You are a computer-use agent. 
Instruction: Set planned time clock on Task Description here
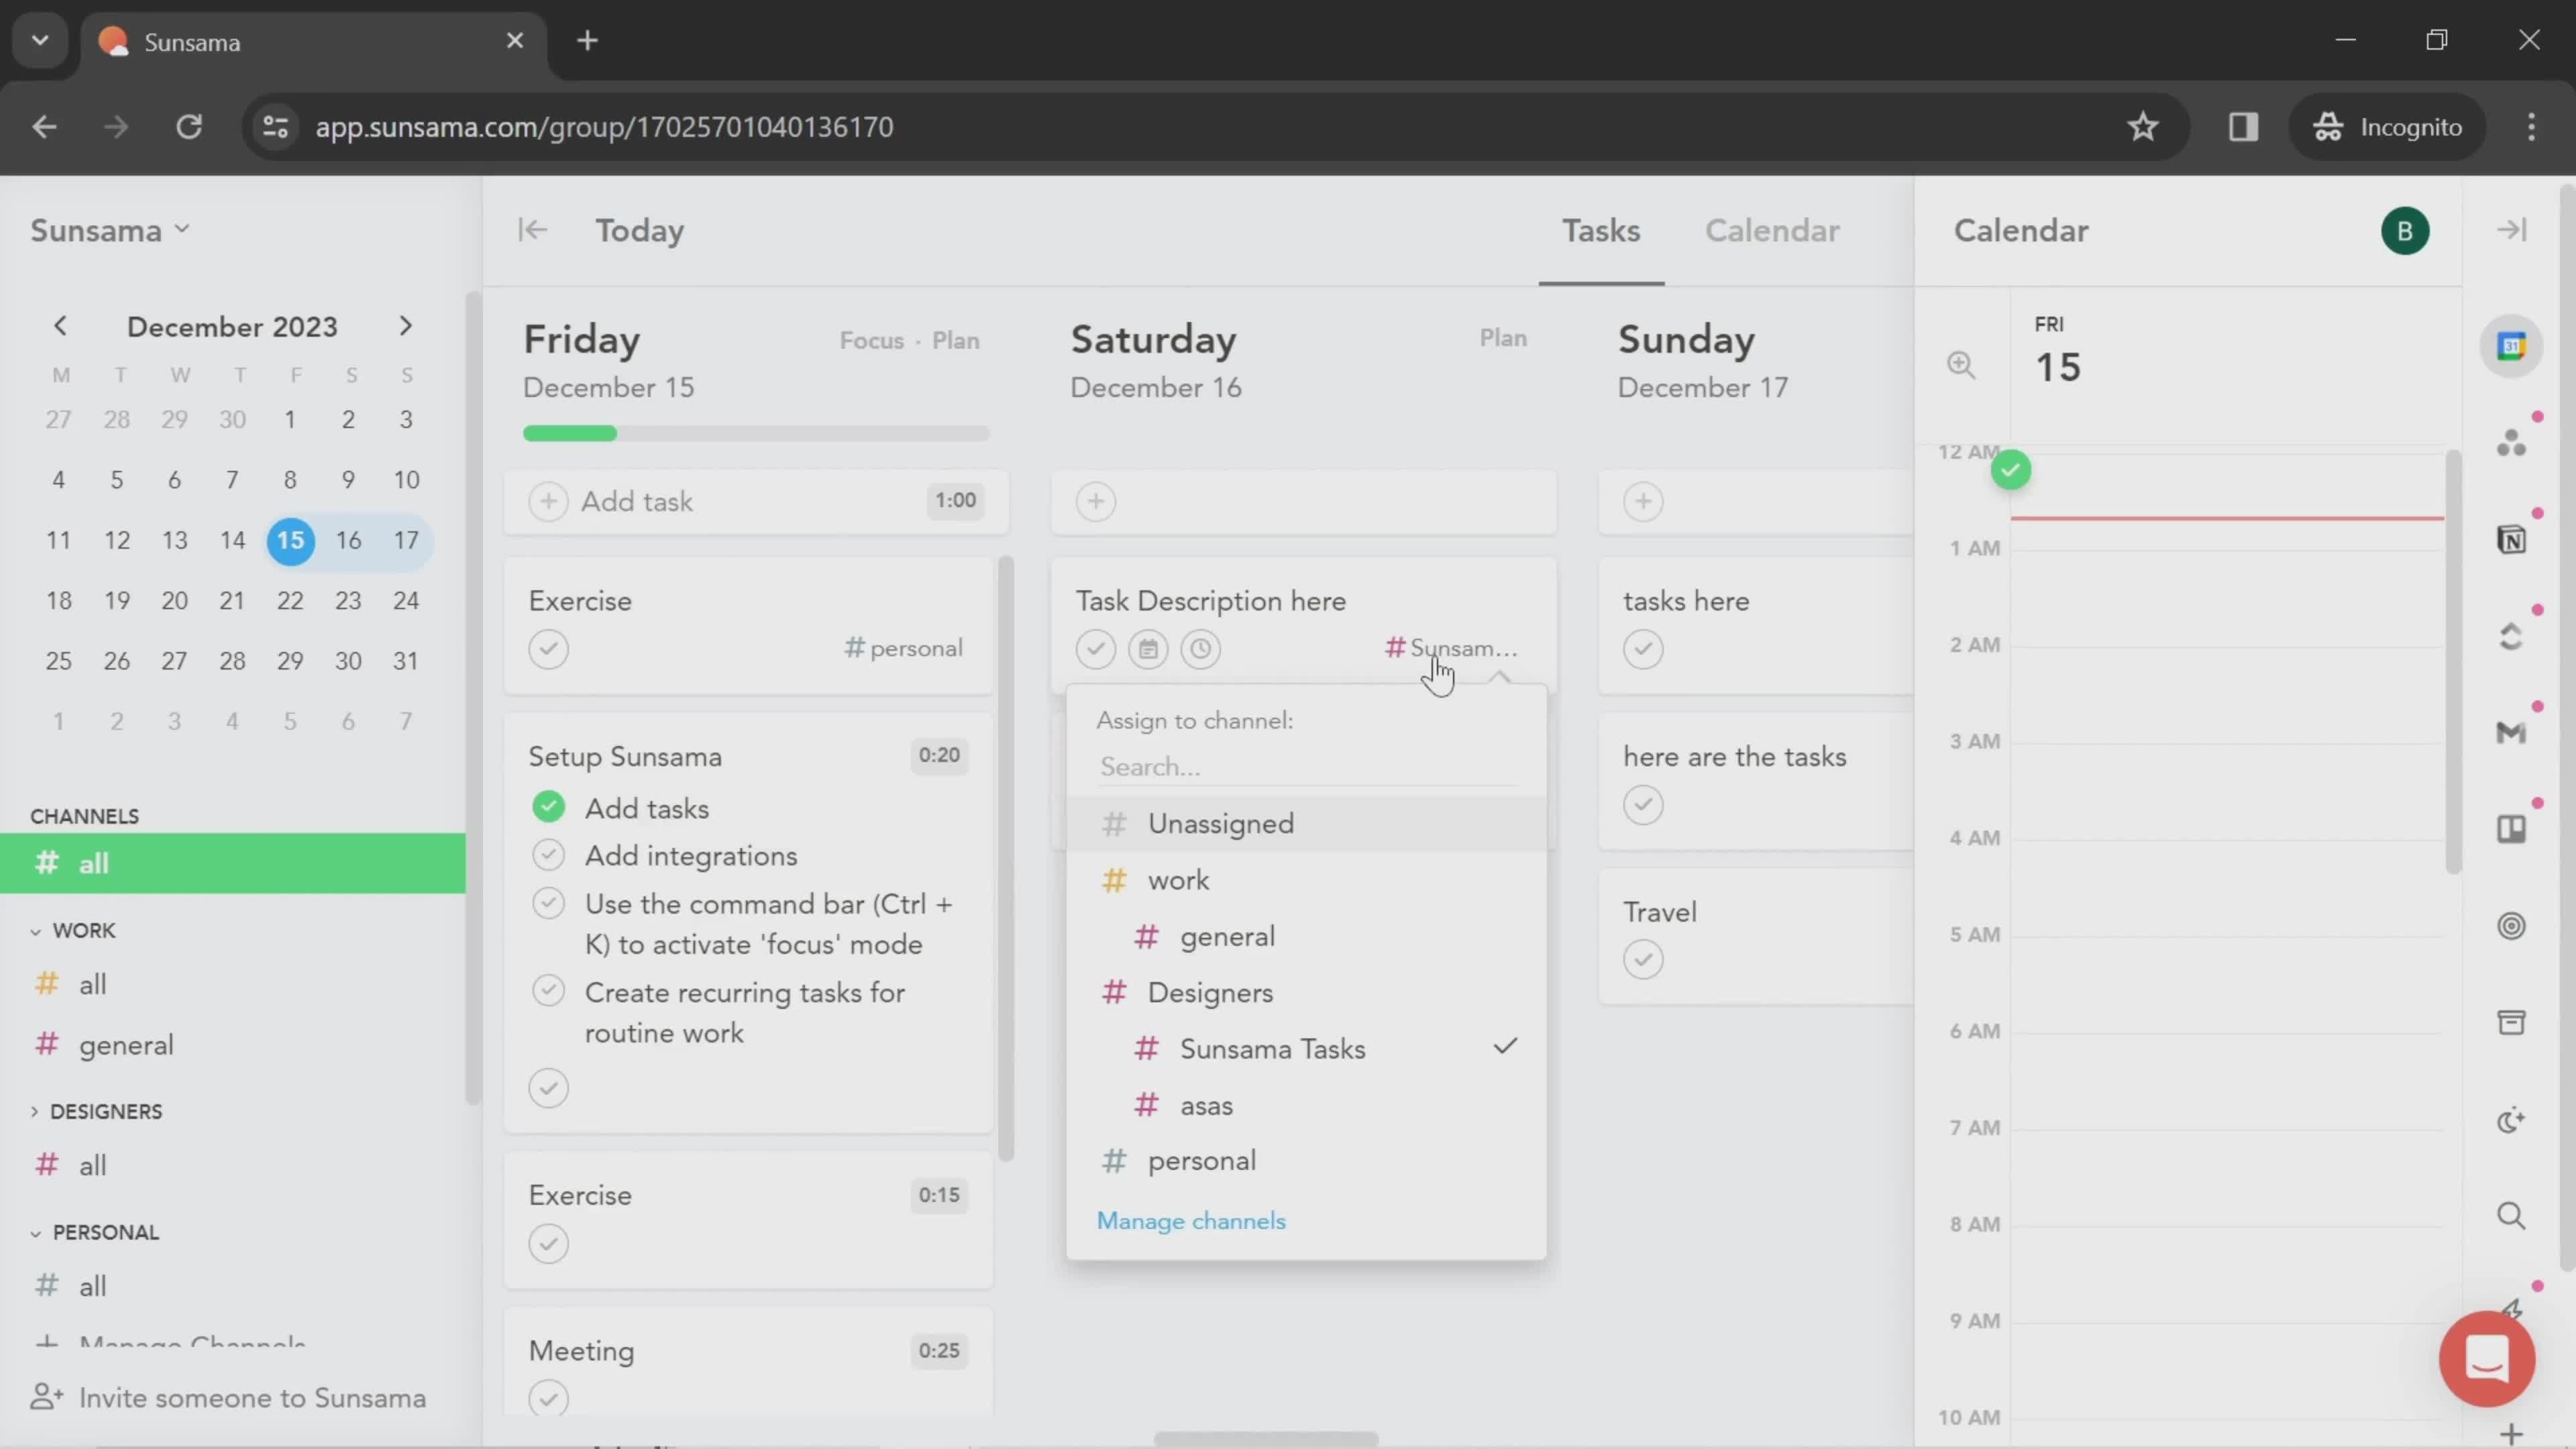(x=1200, y=649)
